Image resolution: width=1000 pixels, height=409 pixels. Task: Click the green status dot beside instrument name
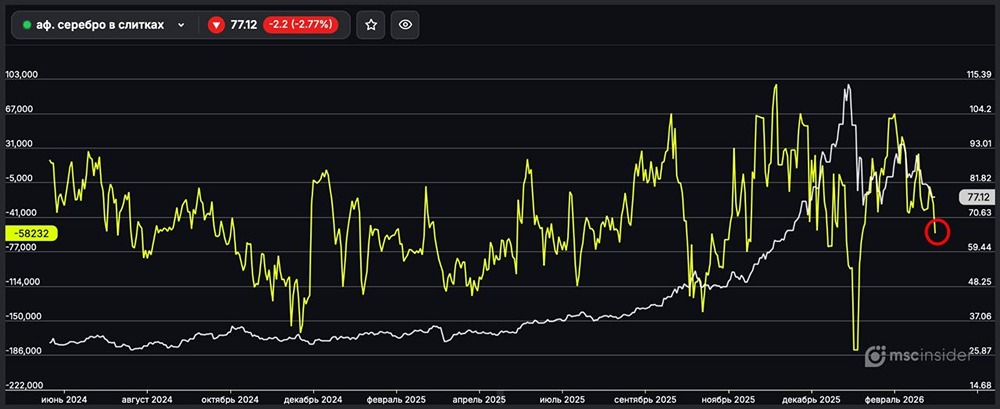(27, 25)
